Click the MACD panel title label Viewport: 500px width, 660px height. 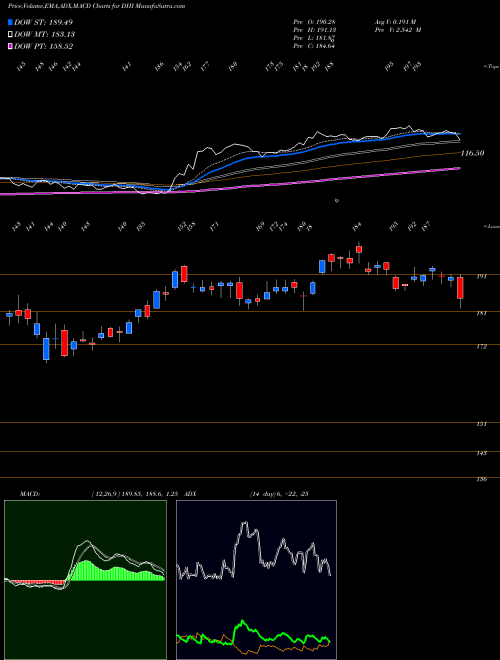[x=29, y=494]
